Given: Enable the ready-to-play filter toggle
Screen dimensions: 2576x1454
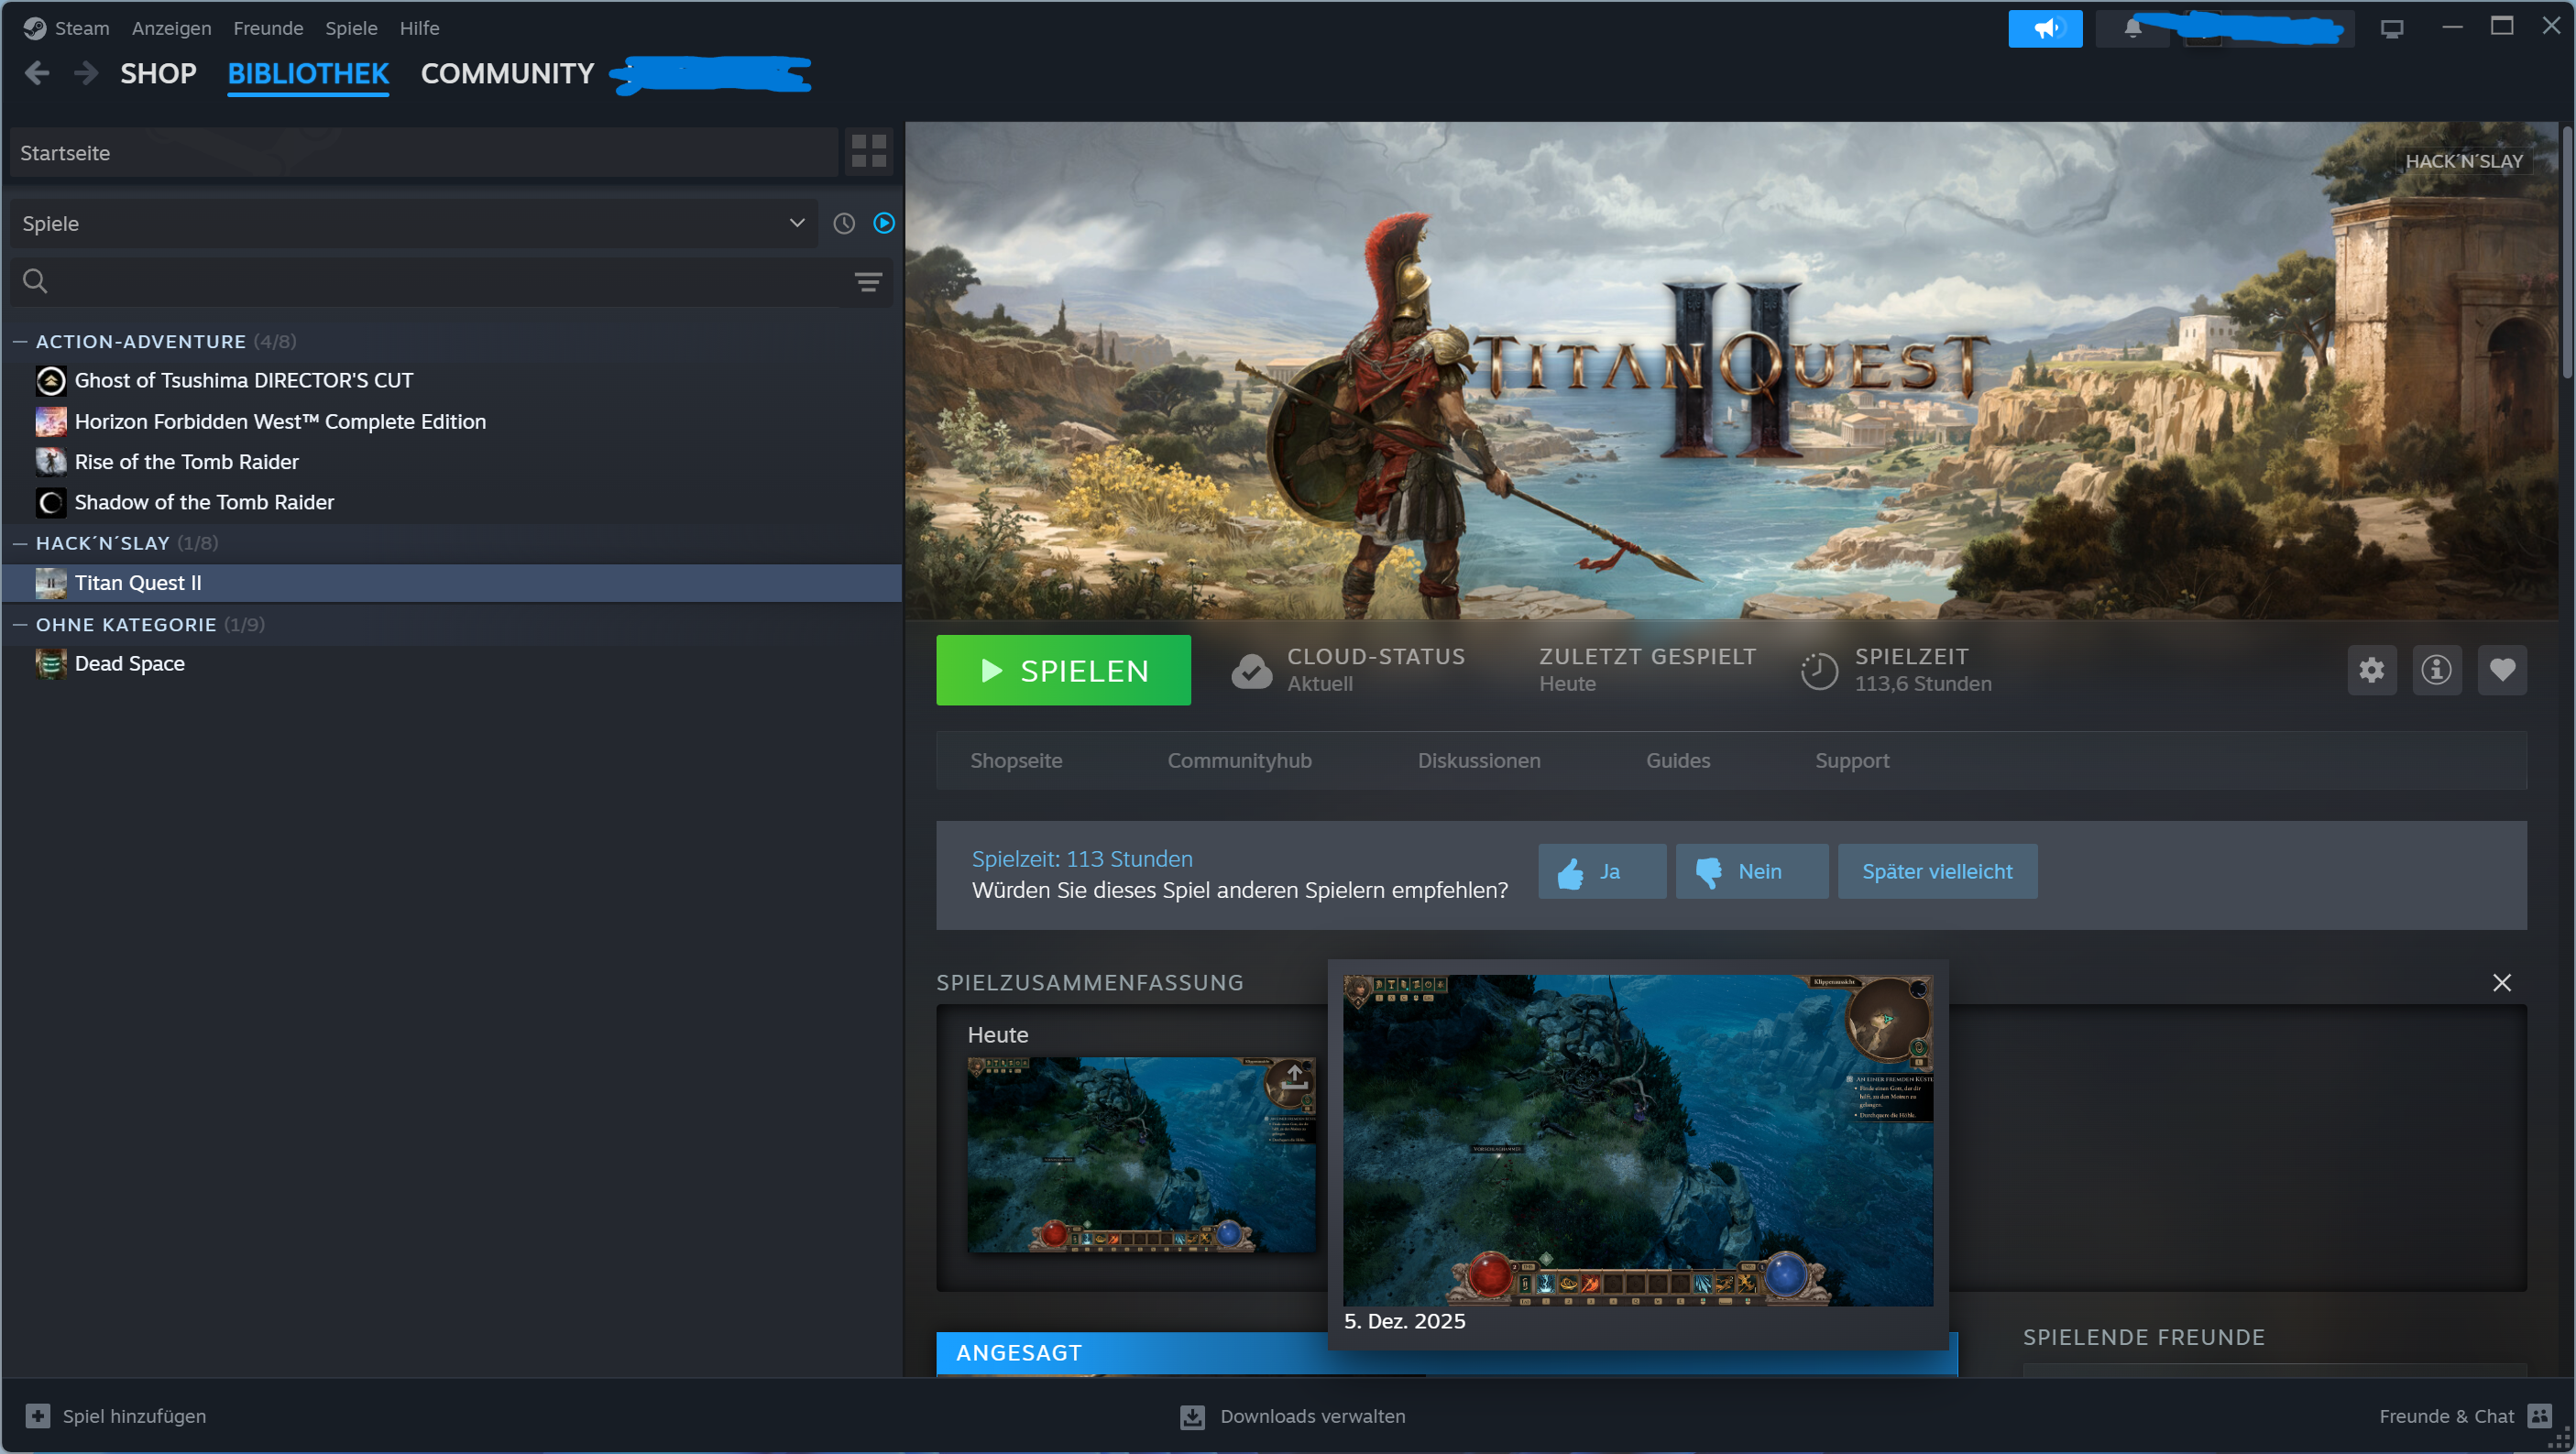Looking at the screenshot, I should (883, 223).
